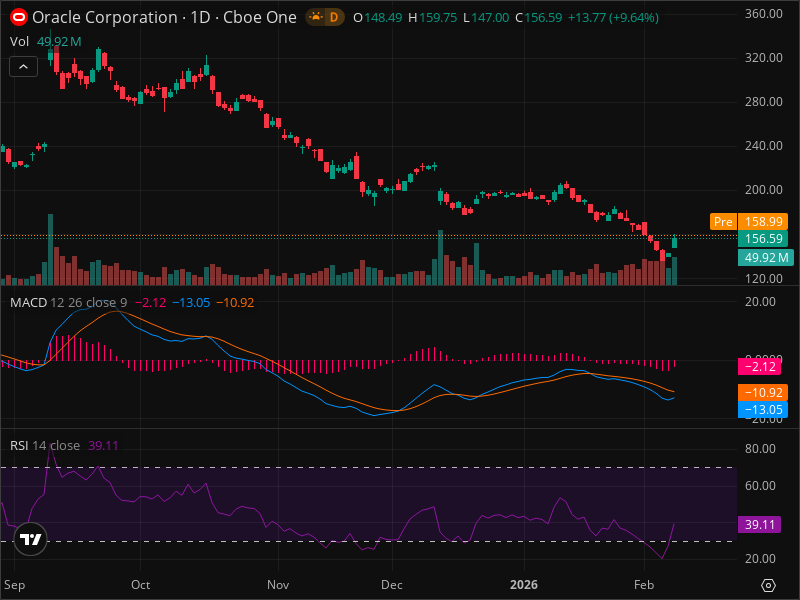Click the orange sun pre-market session icon
800x600 pixels.
click(x=316, y=17)
